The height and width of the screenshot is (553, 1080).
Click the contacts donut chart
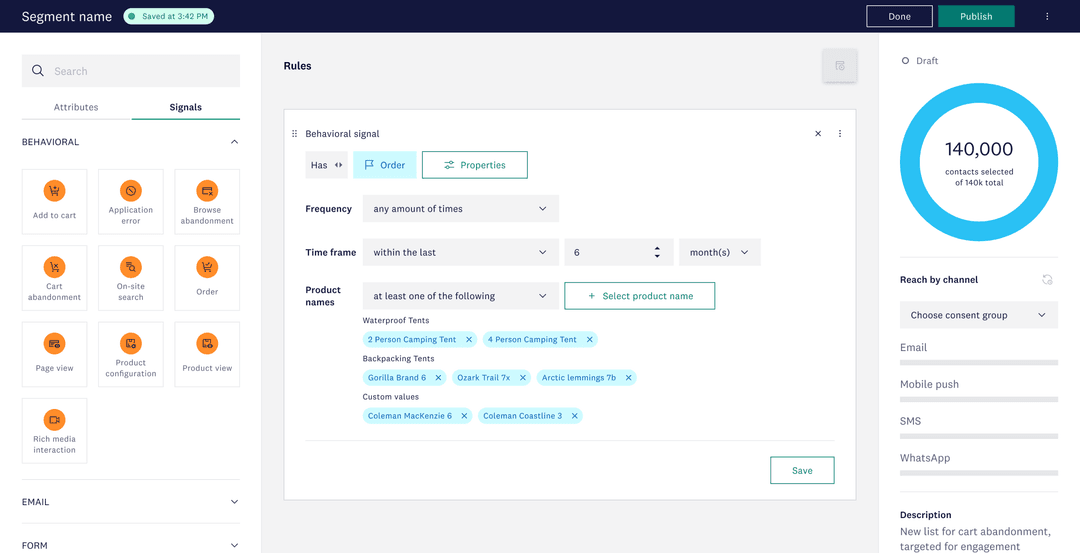[x=979, y=164]
